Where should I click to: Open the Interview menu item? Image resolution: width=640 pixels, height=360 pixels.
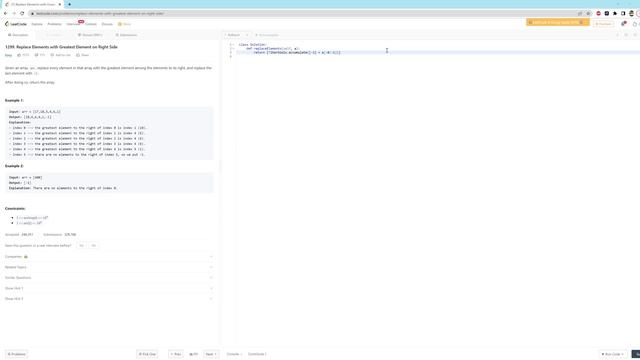click(73, 24)
